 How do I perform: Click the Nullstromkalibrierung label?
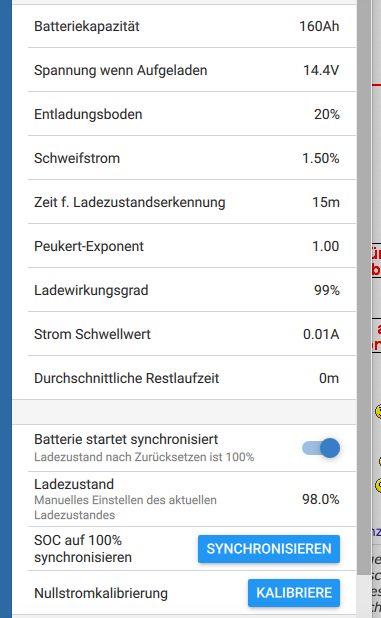pos(101,593)
